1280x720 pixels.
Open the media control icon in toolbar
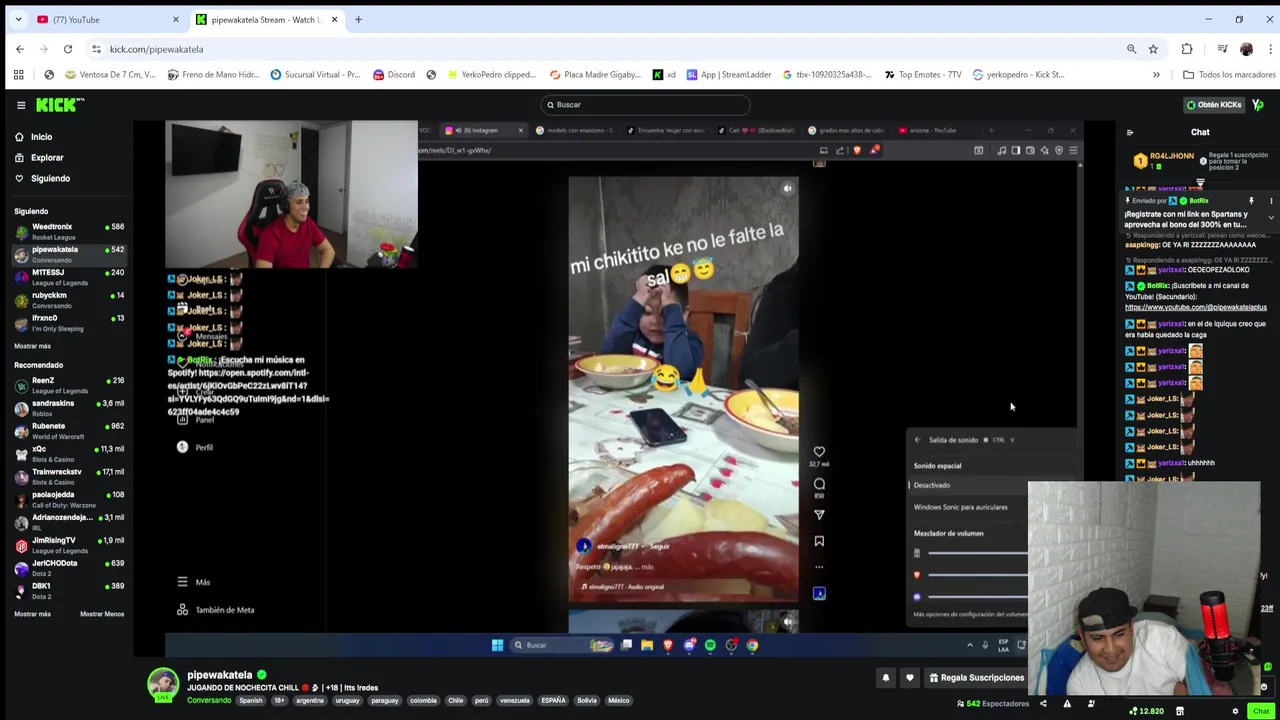pos(1222,49)
